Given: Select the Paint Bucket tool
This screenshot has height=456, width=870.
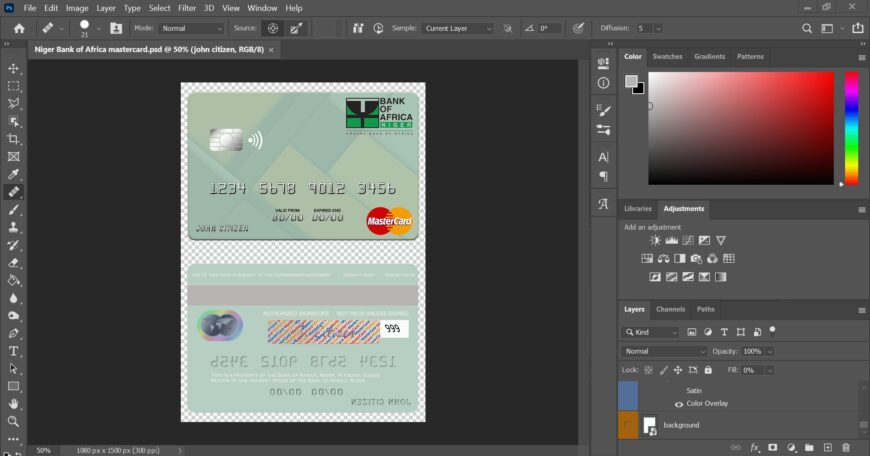Looking at the screenshot, I should coord(13,281).
